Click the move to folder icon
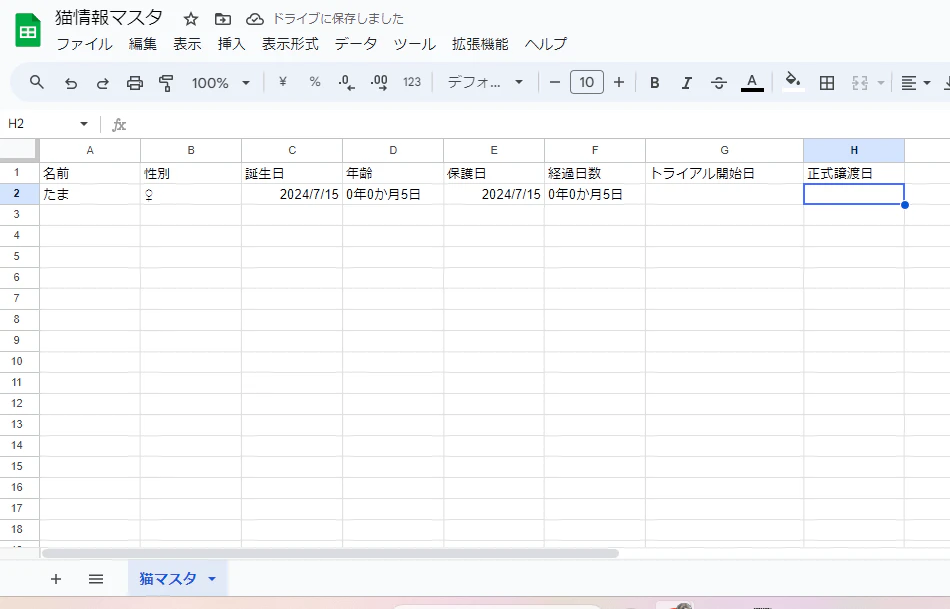This screenshot has height=609, width=950. [223, 19]
